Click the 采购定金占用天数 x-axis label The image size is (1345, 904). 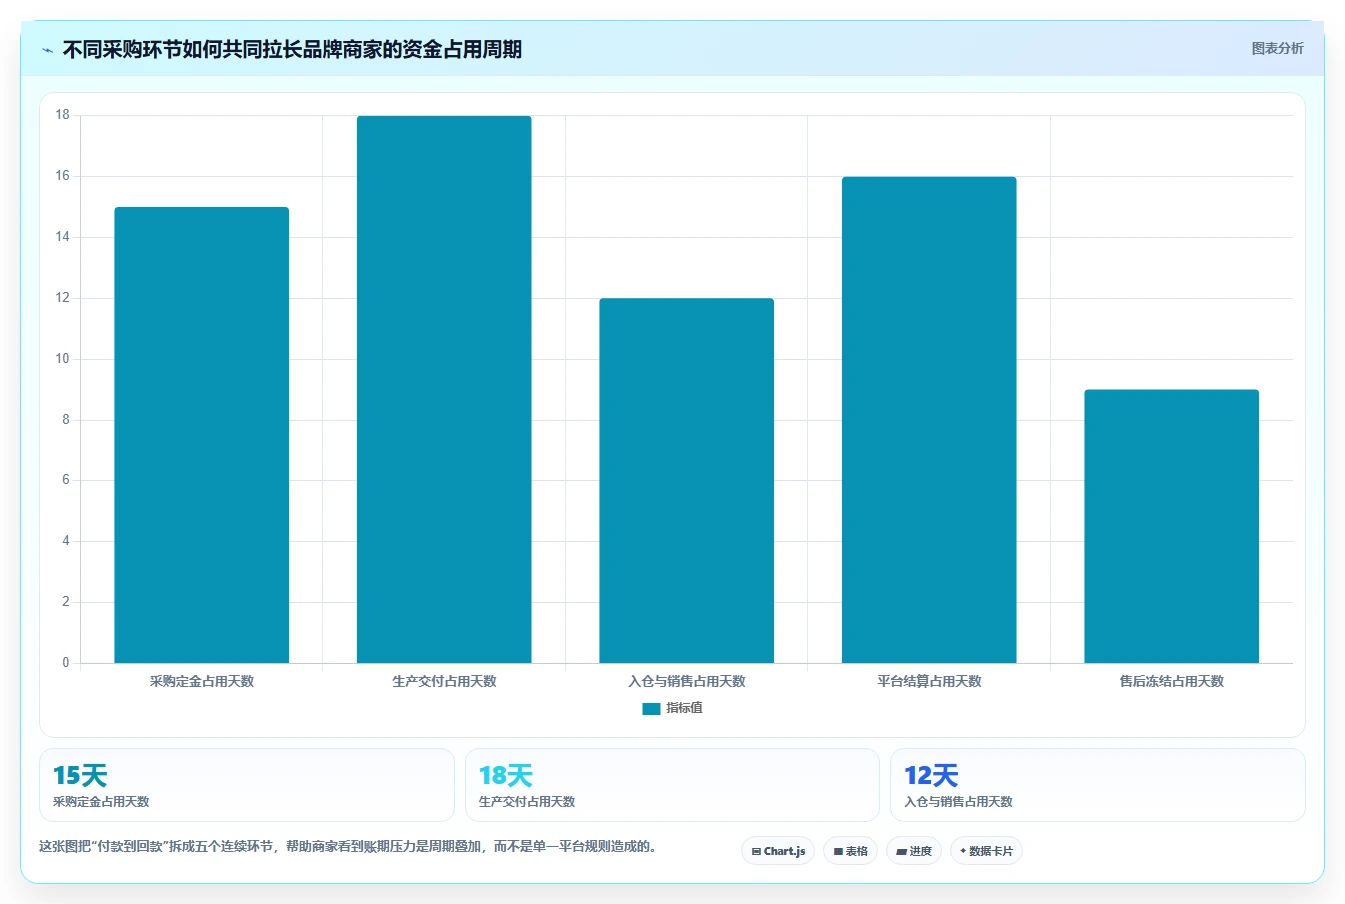202,681
